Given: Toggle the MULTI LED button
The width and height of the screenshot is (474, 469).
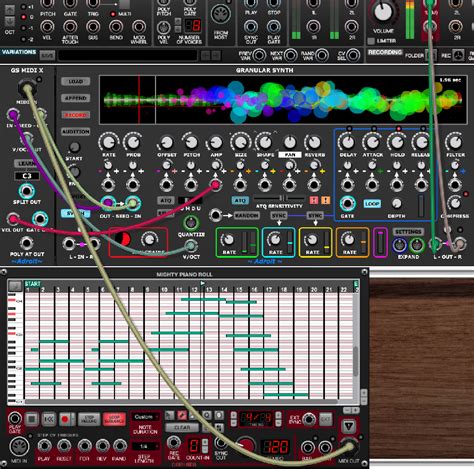Looking at the screenshot, I should [x=113, y=14].
